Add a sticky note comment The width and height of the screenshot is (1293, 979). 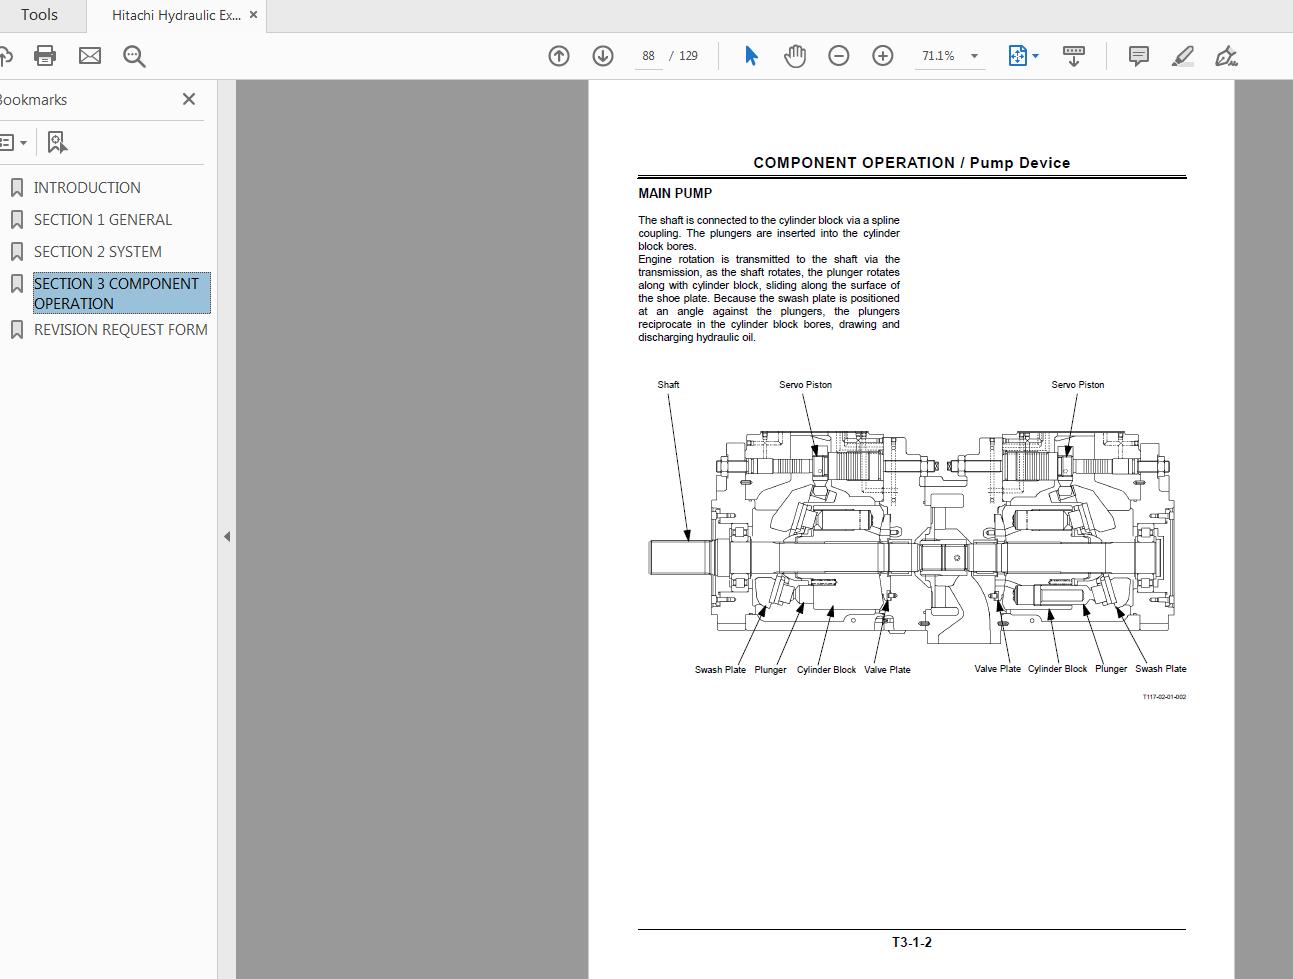(x=1137, y=55)
